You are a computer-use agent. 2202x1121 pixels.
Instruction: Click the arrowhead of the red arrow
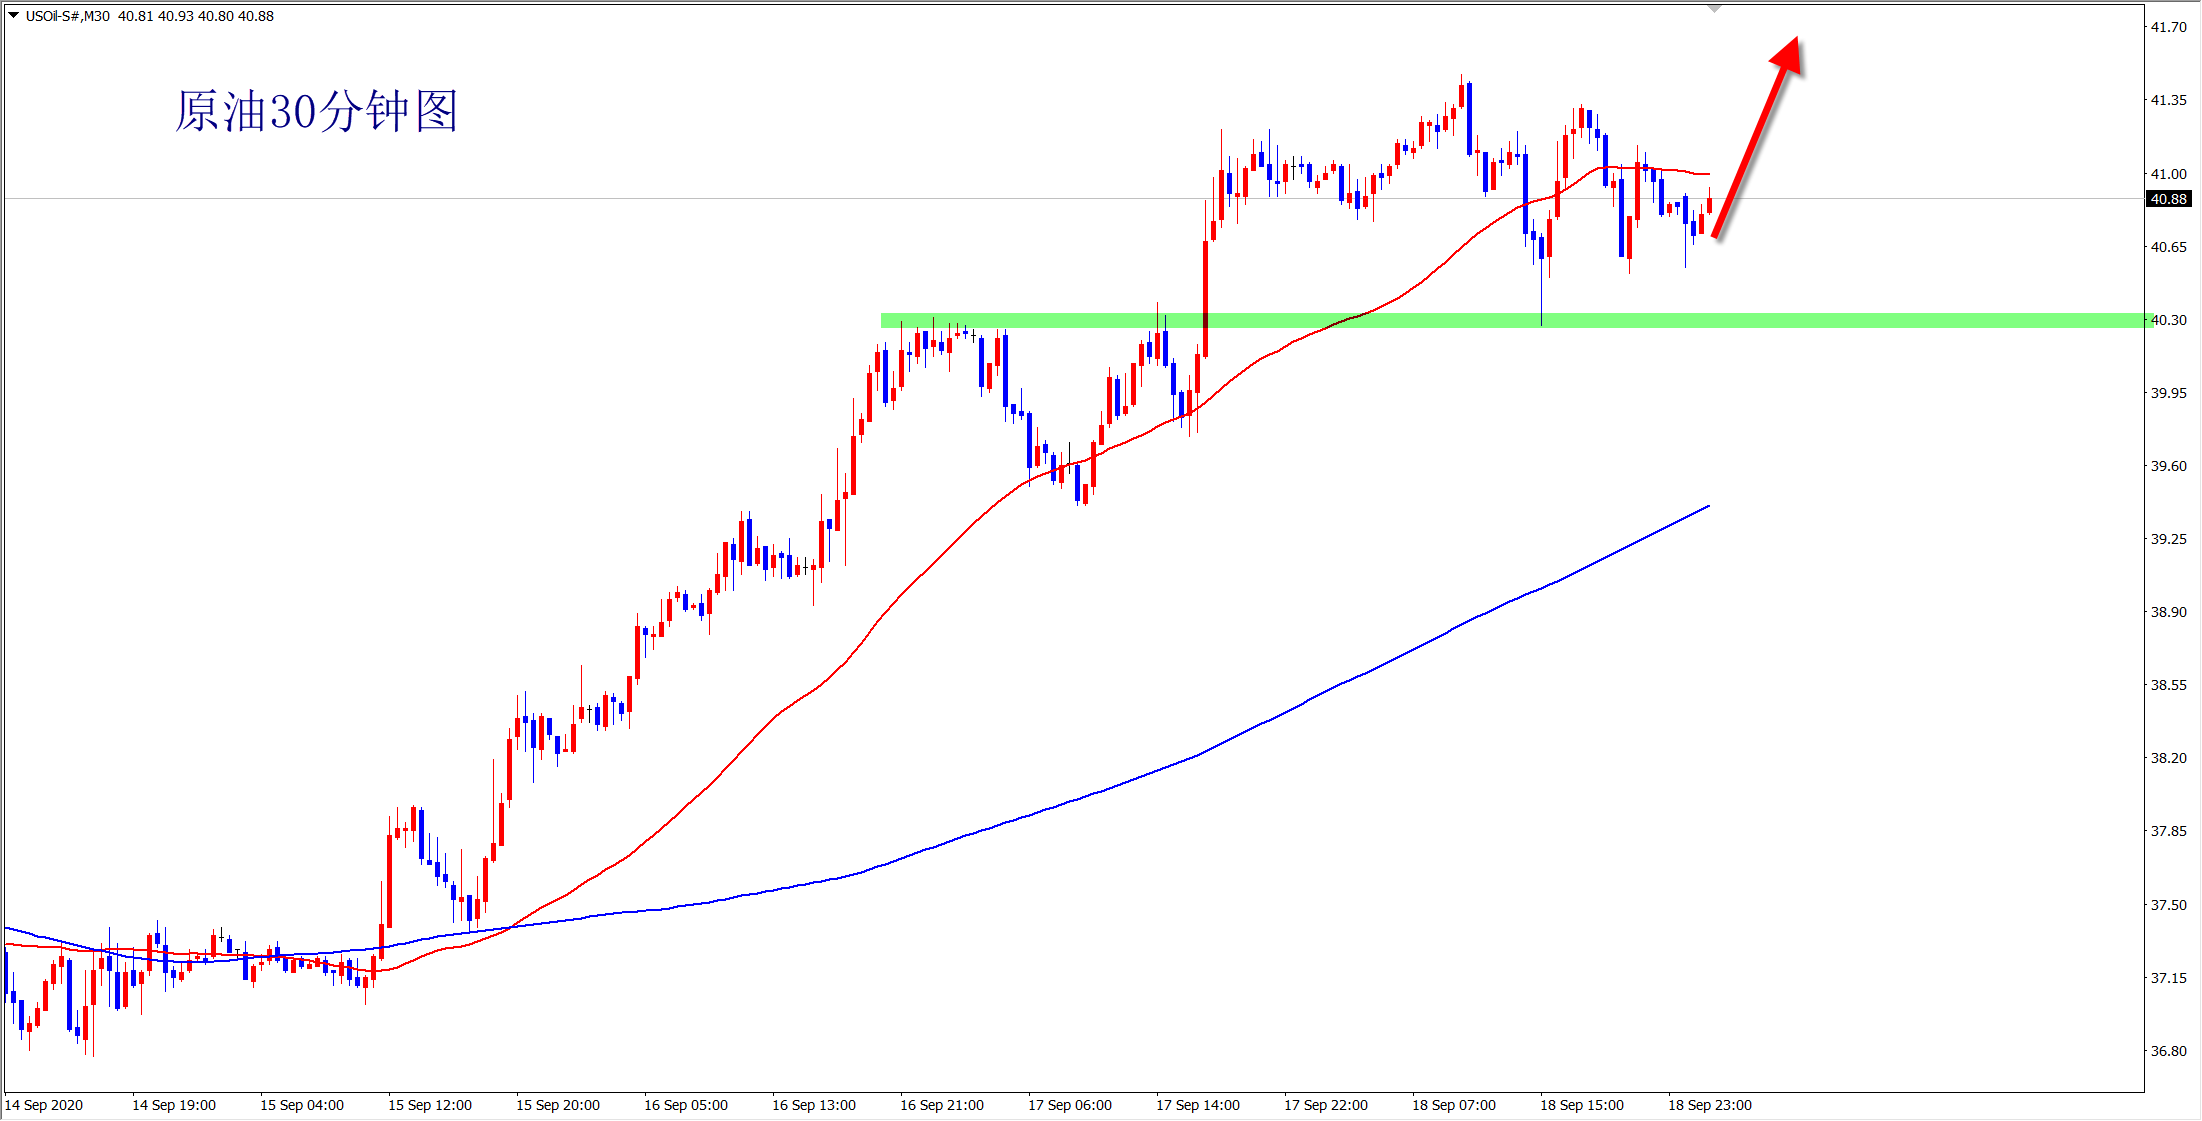1788,56
